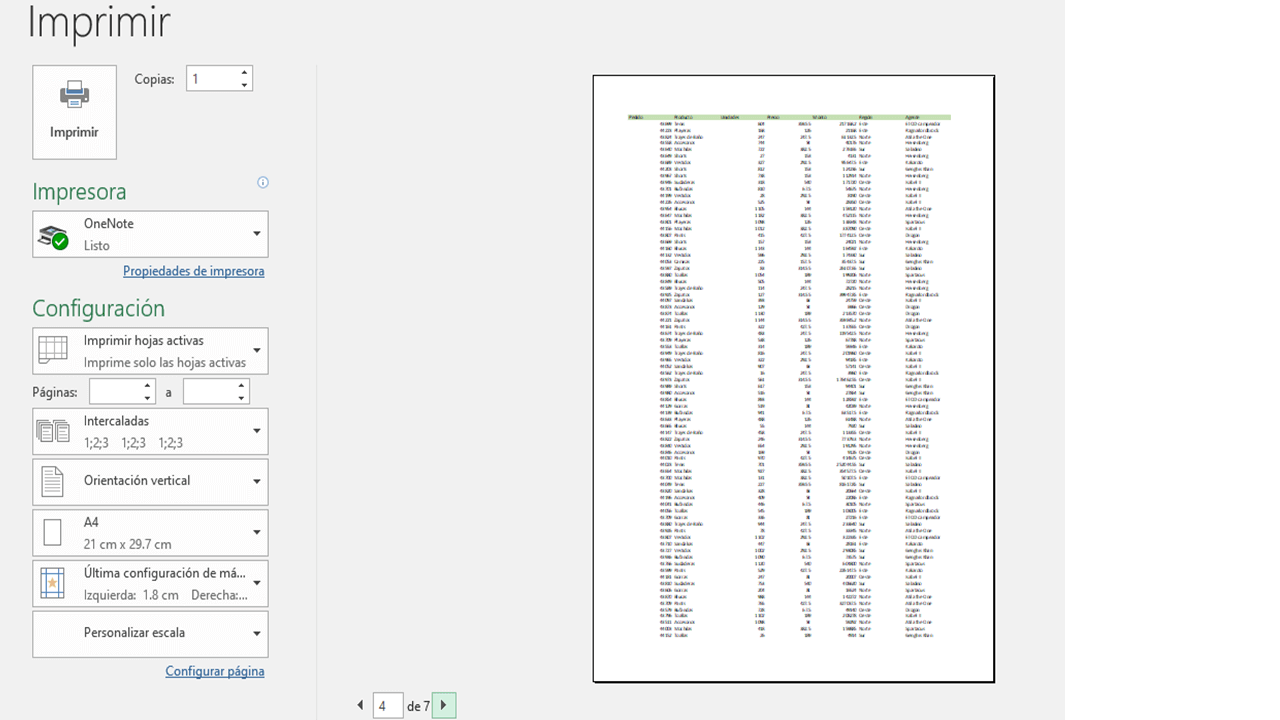The image size is (1280, 720).
Task: Click the previous page preview arrow
Action: [x=360, y=705]
